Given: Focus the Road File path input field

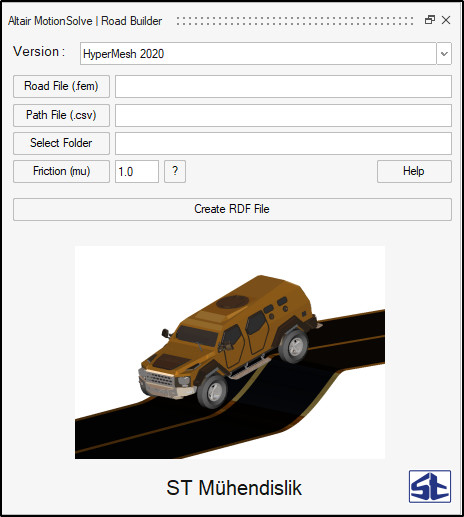Looking at the screenshot, I should pyautogui.click(x=283, y=86).
